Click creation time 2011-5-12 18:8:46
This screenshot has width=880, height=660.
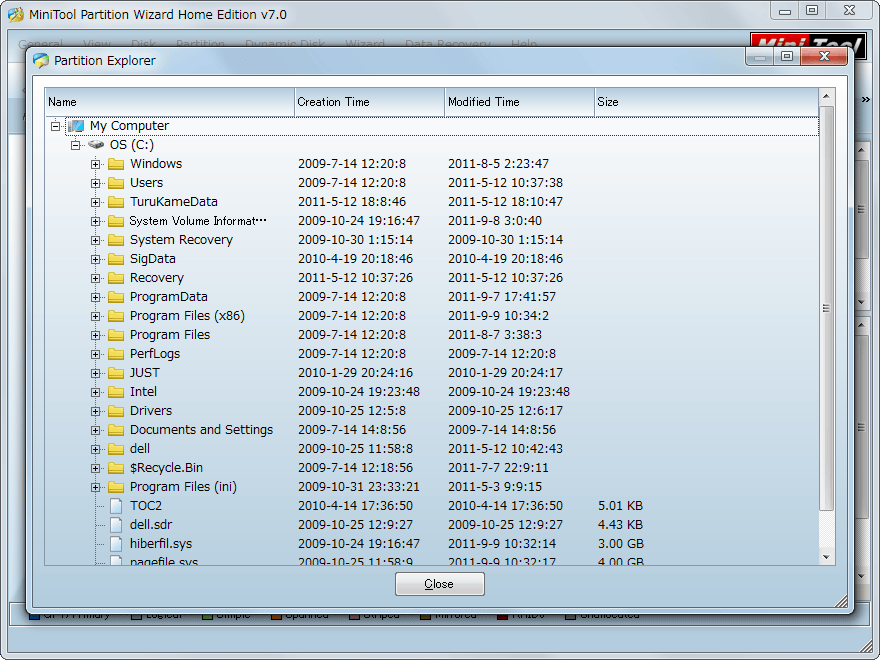[352, 202]
